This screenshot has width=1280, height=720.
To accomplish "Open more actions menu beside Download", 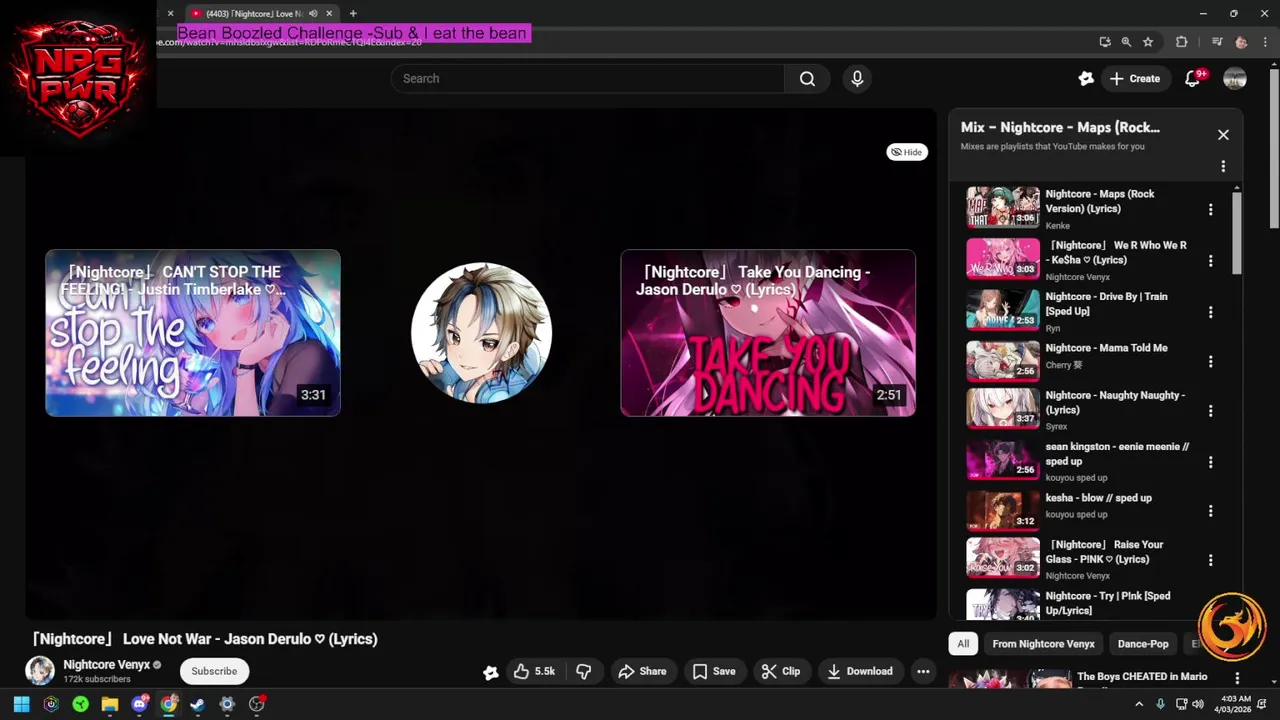I will coord(923,672).
